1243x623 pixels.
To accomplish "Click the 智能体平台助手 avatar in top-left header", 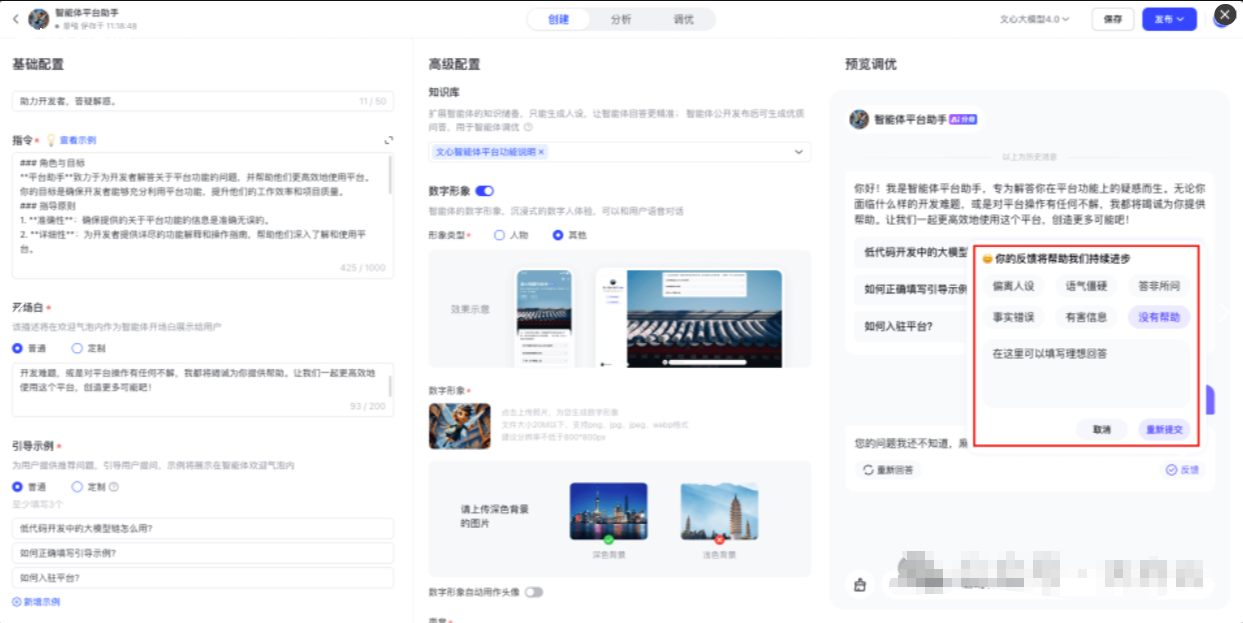I will 39,19.
